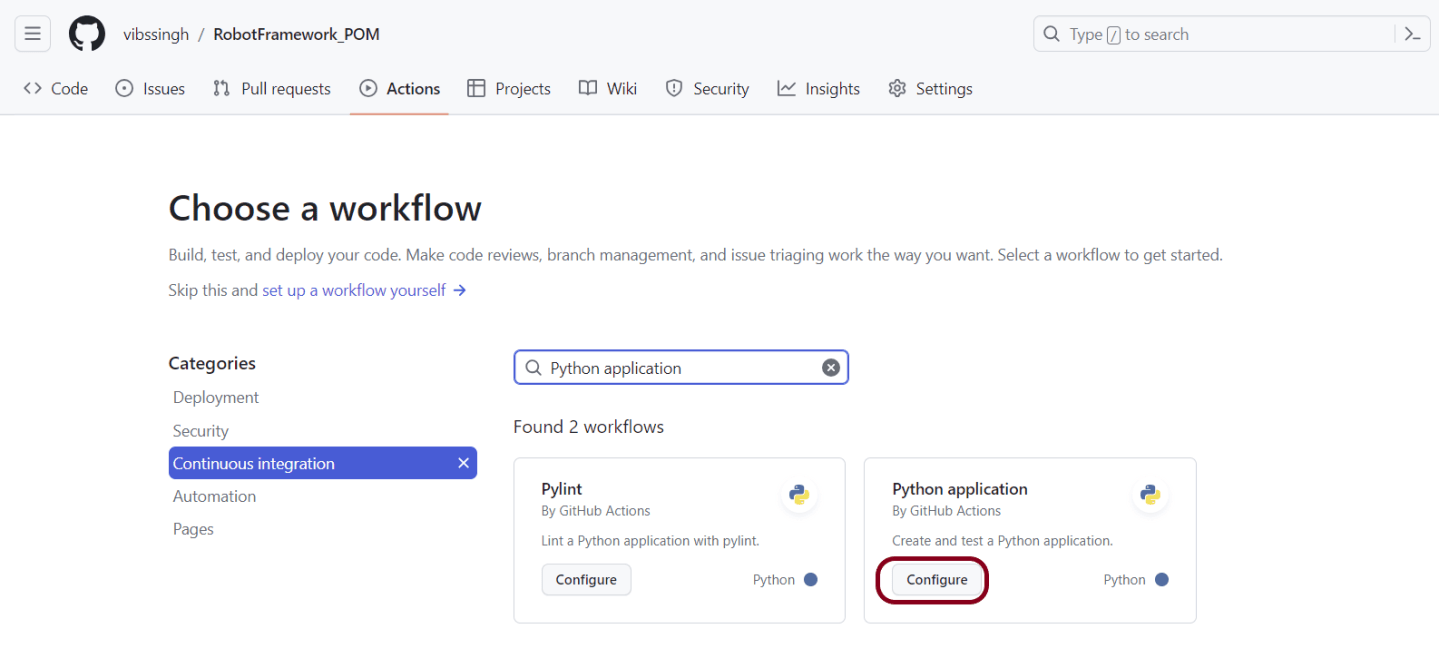Open the Insights tab
The height and width of the screenshot is (658, 1439).
point(819,89)
